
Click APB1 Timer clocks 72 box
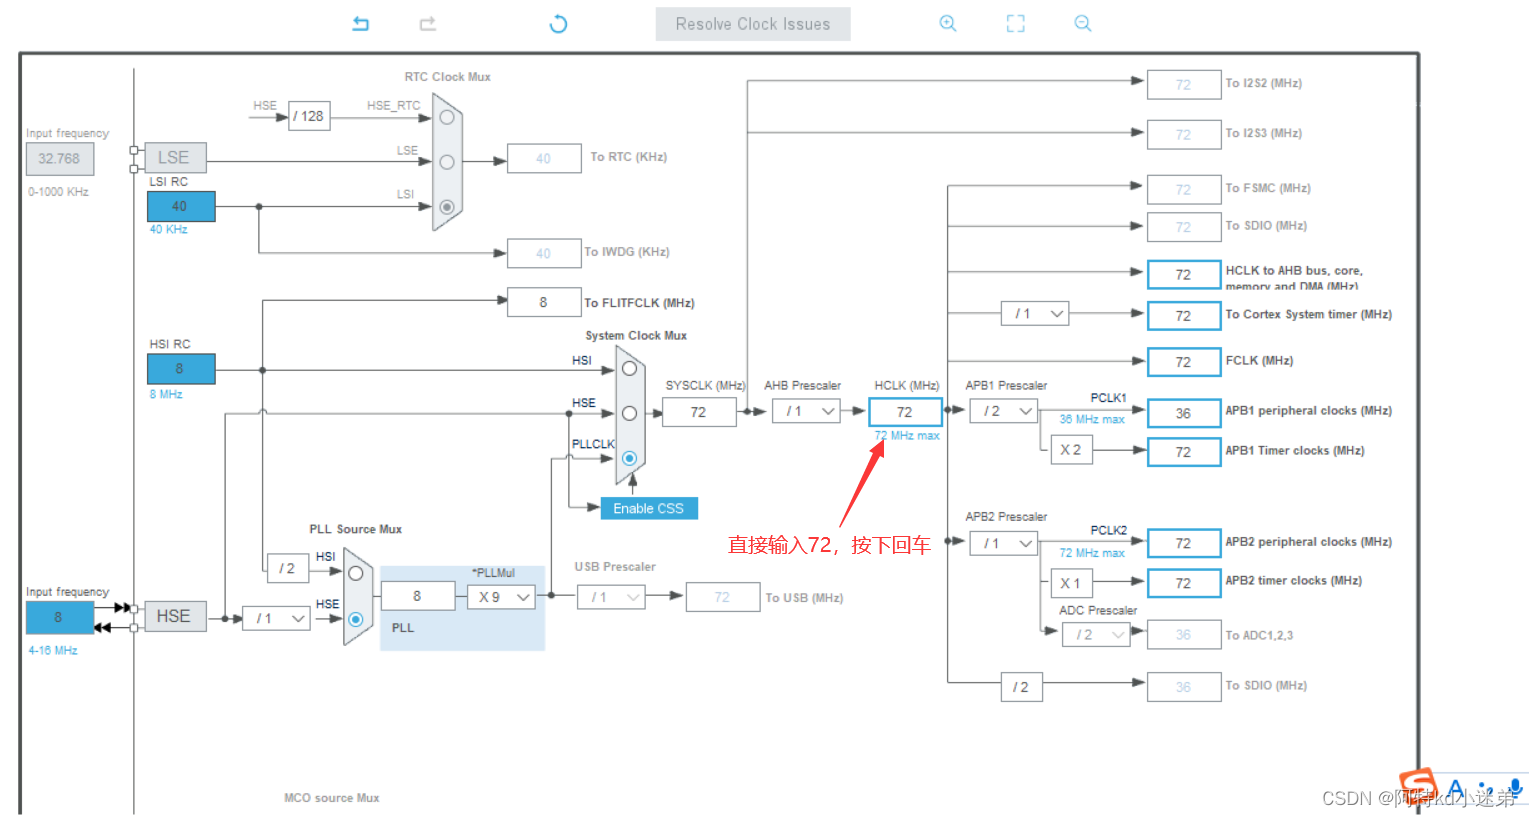tap(1184, 452)
